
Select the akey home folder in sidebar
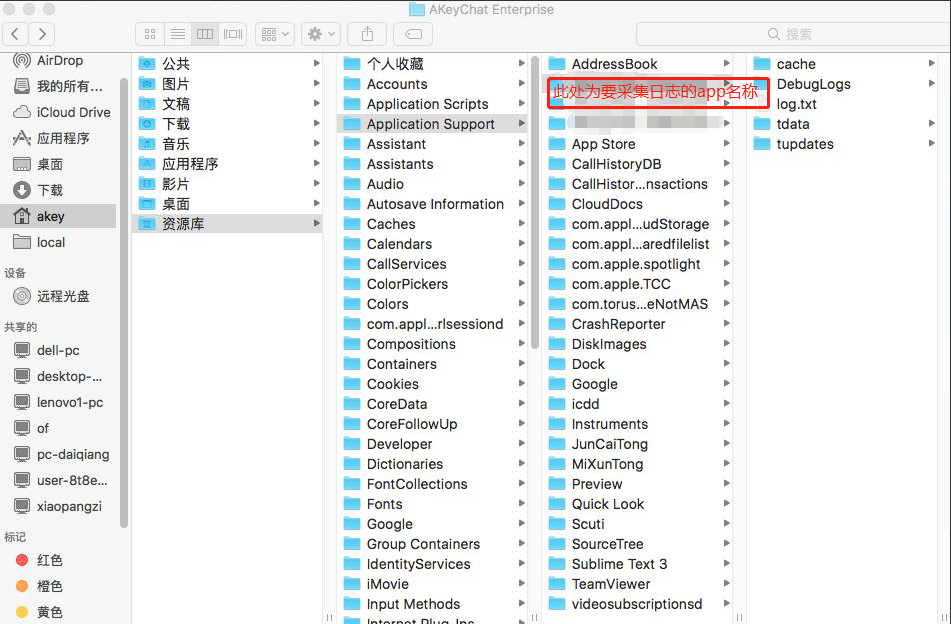coord(50,216)
